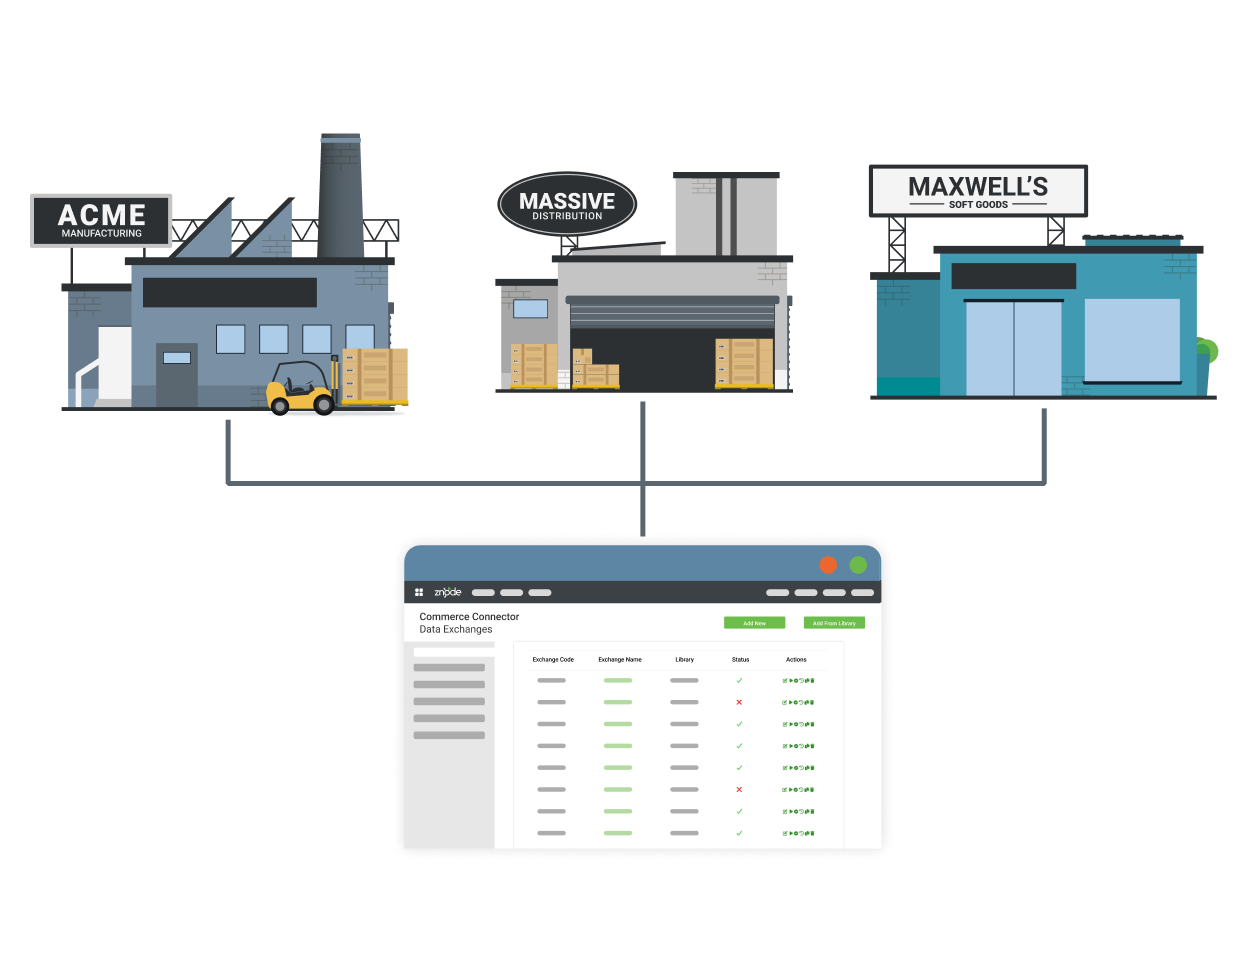Click the Status column header

tap(741, 660)
